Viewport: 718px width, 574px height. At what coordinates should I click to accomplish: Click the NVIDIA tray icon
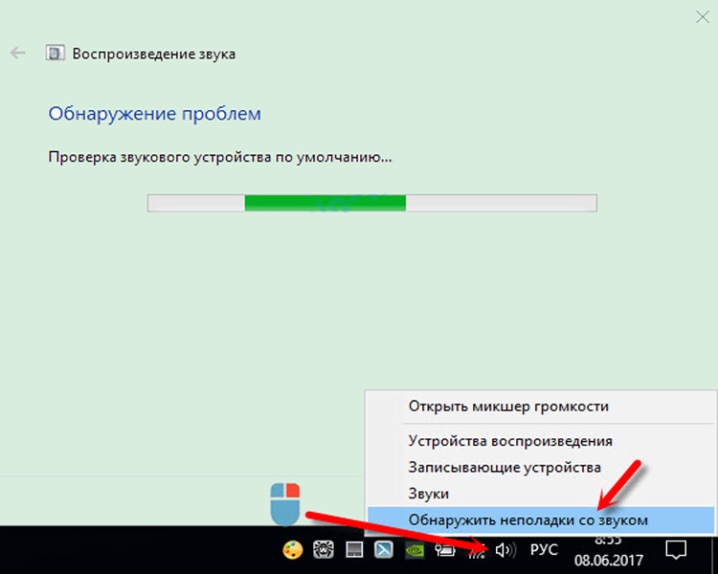415,550
